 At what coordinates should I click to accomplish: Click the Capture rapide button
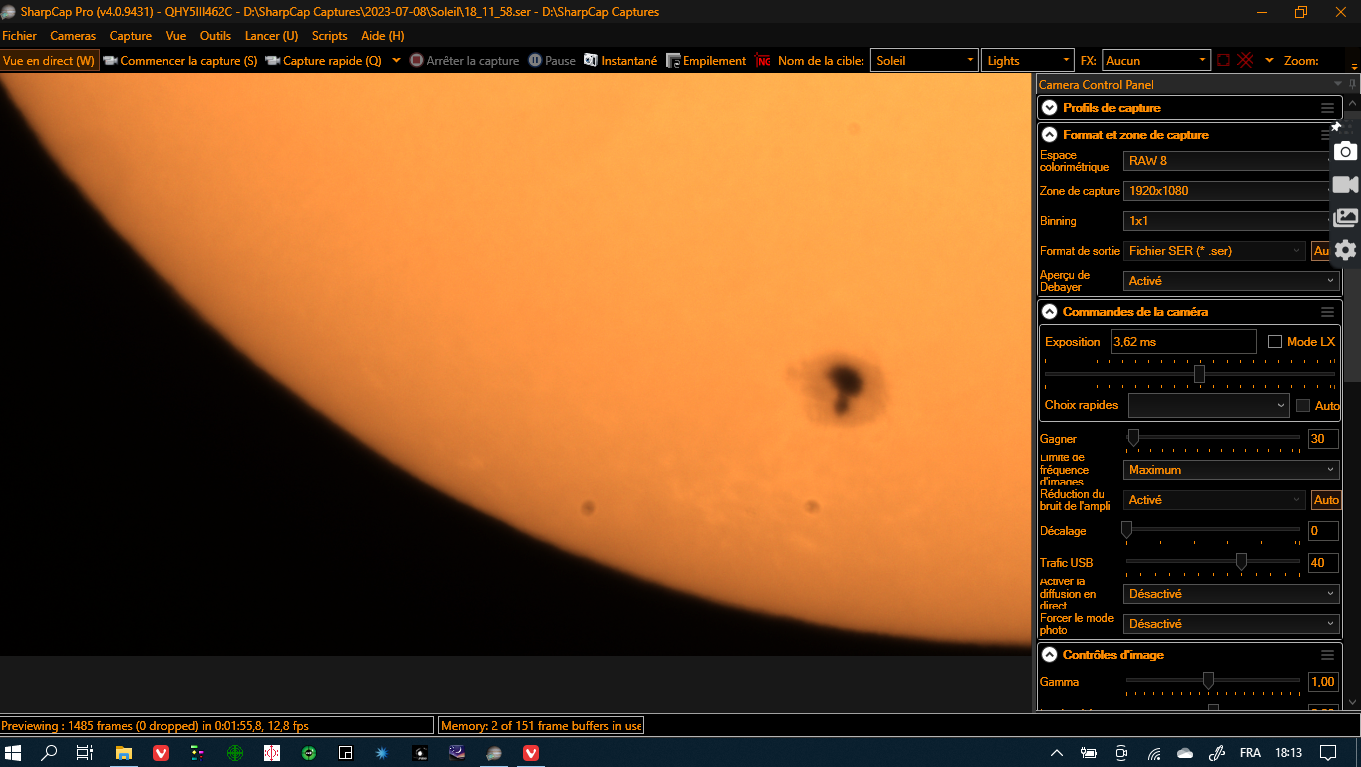(323, 61)
